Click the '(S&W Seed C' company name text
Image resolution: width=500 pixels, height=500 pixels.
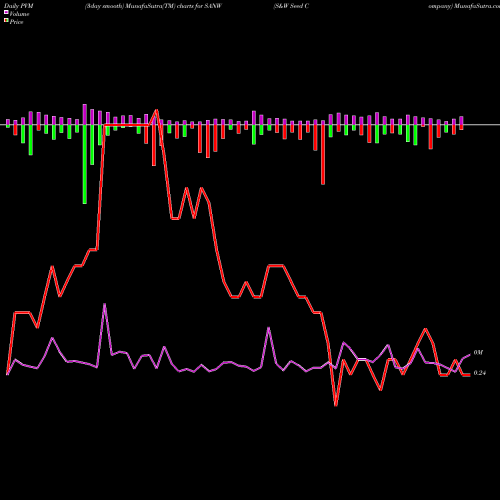point(291,6)
